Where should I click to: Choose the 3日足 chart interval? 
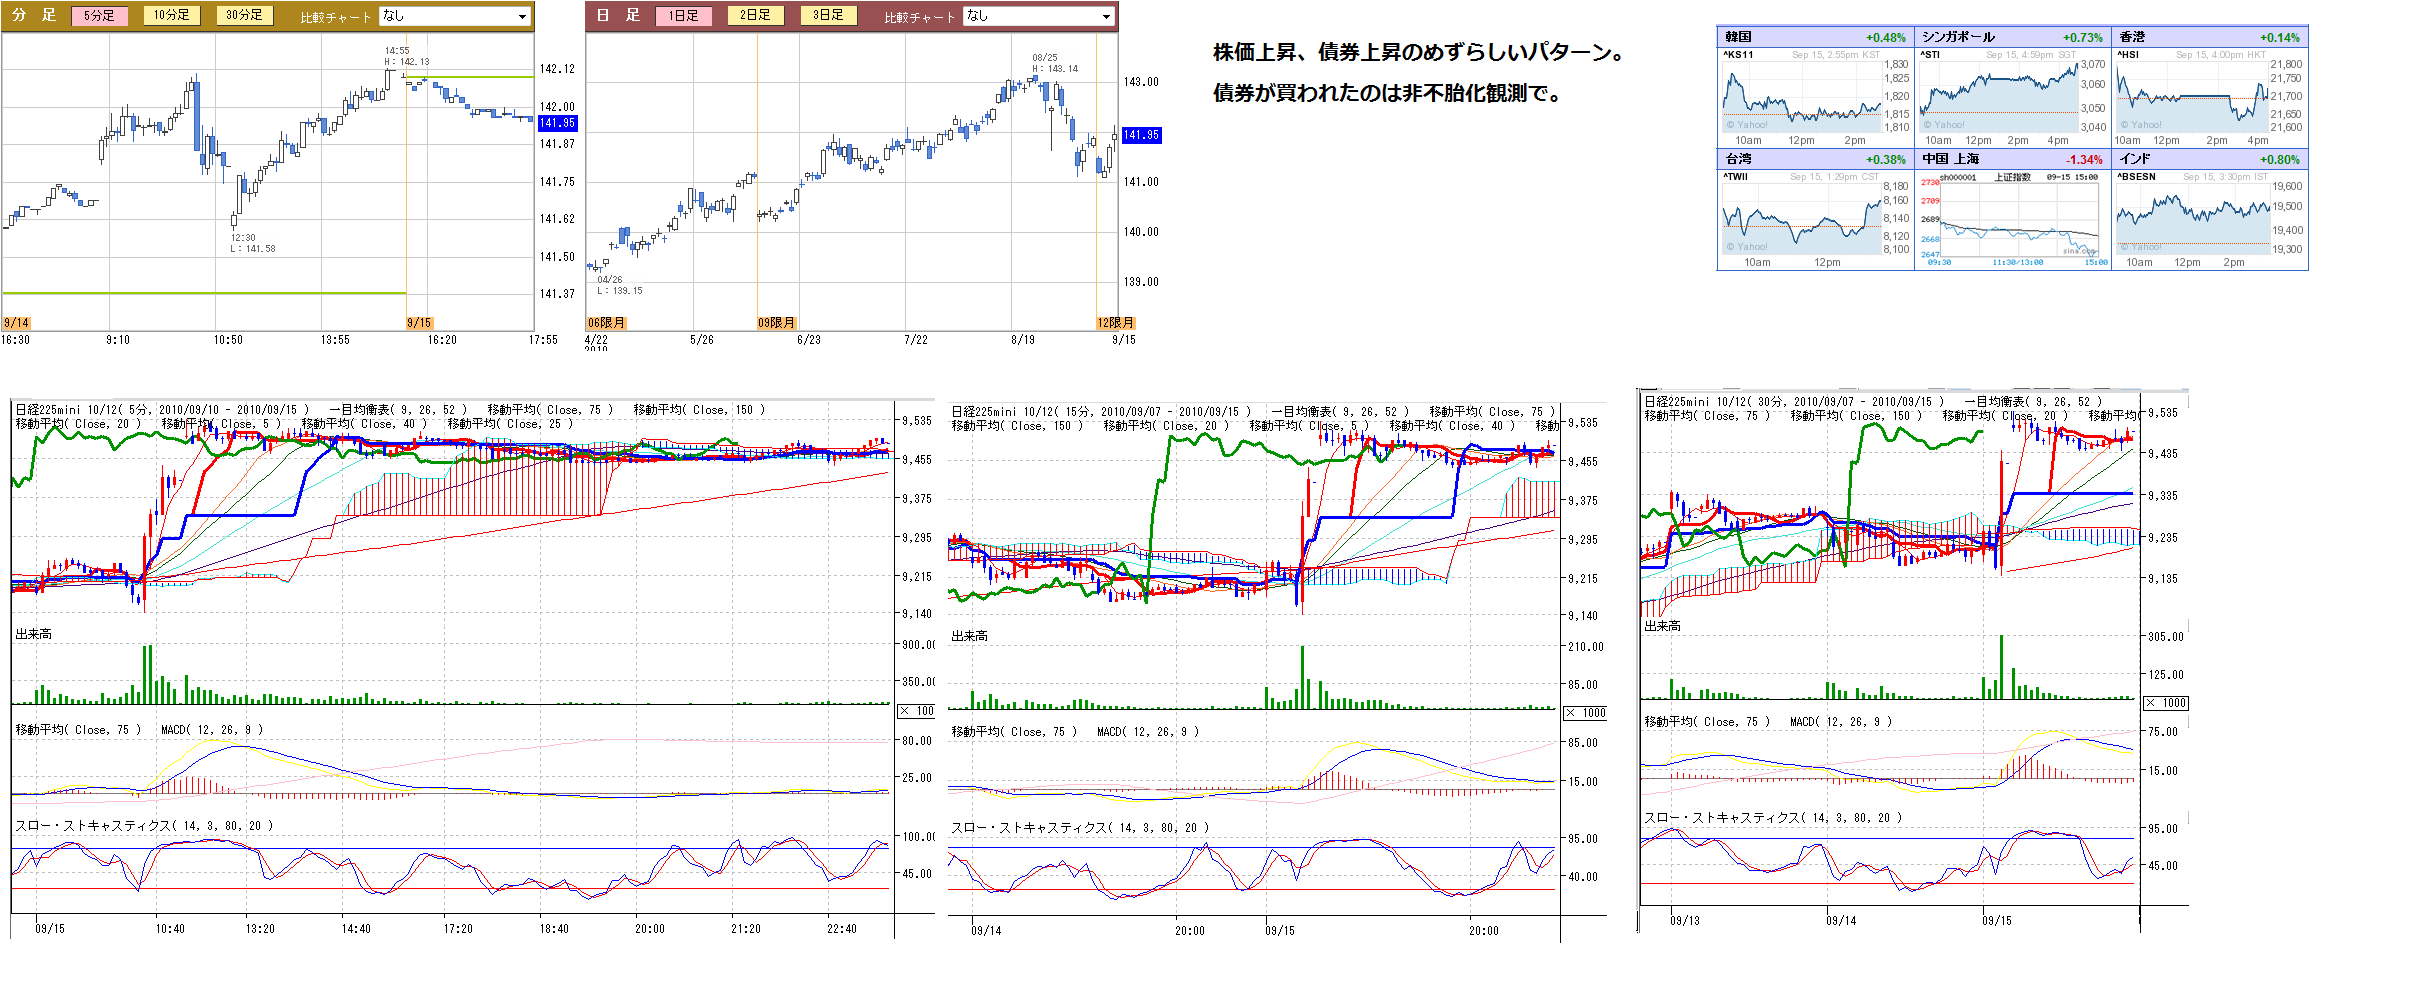(x=828, y=16)
